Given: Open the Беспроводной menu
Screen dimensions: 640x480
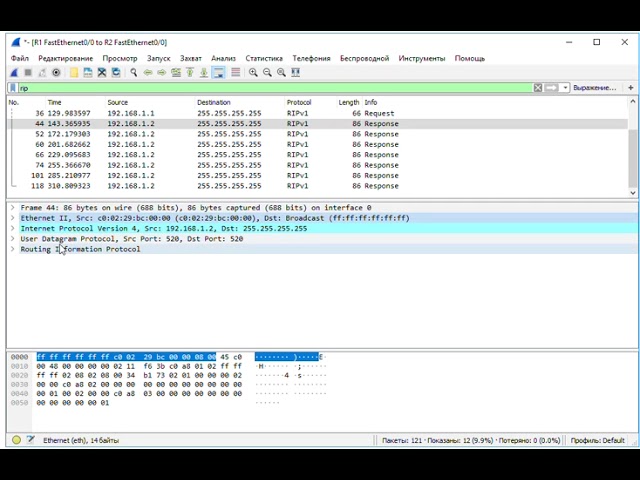Looking at the screenshot, I should (x=364, y=58).
